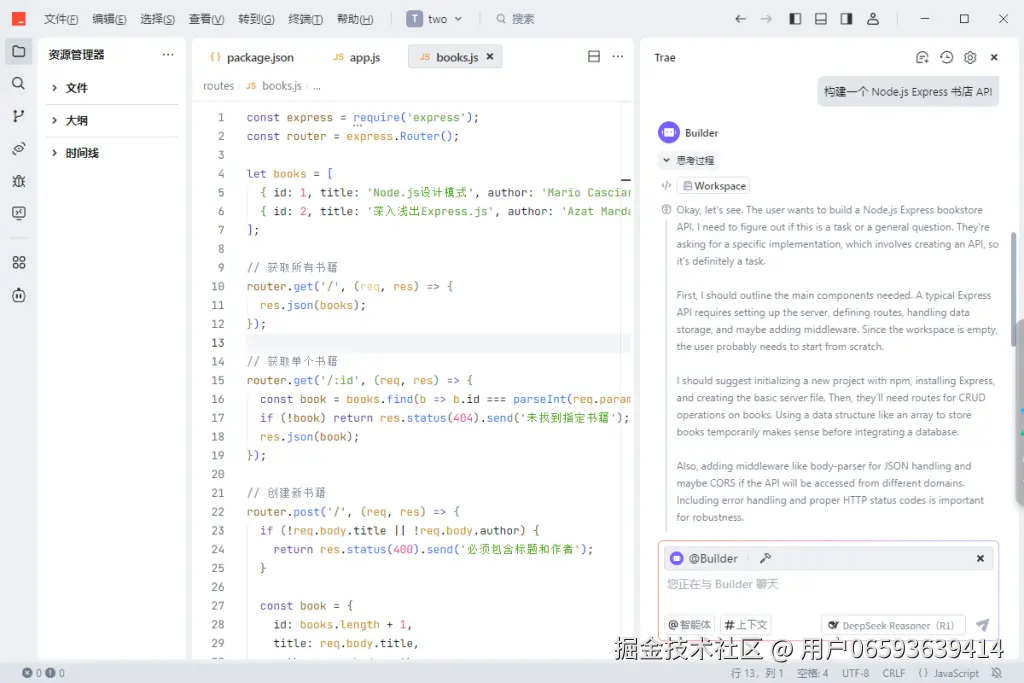The image size is (1024, 683).
Task: Switch to the package.json tab
Action: pyautogui.click(x=252, y=57)
